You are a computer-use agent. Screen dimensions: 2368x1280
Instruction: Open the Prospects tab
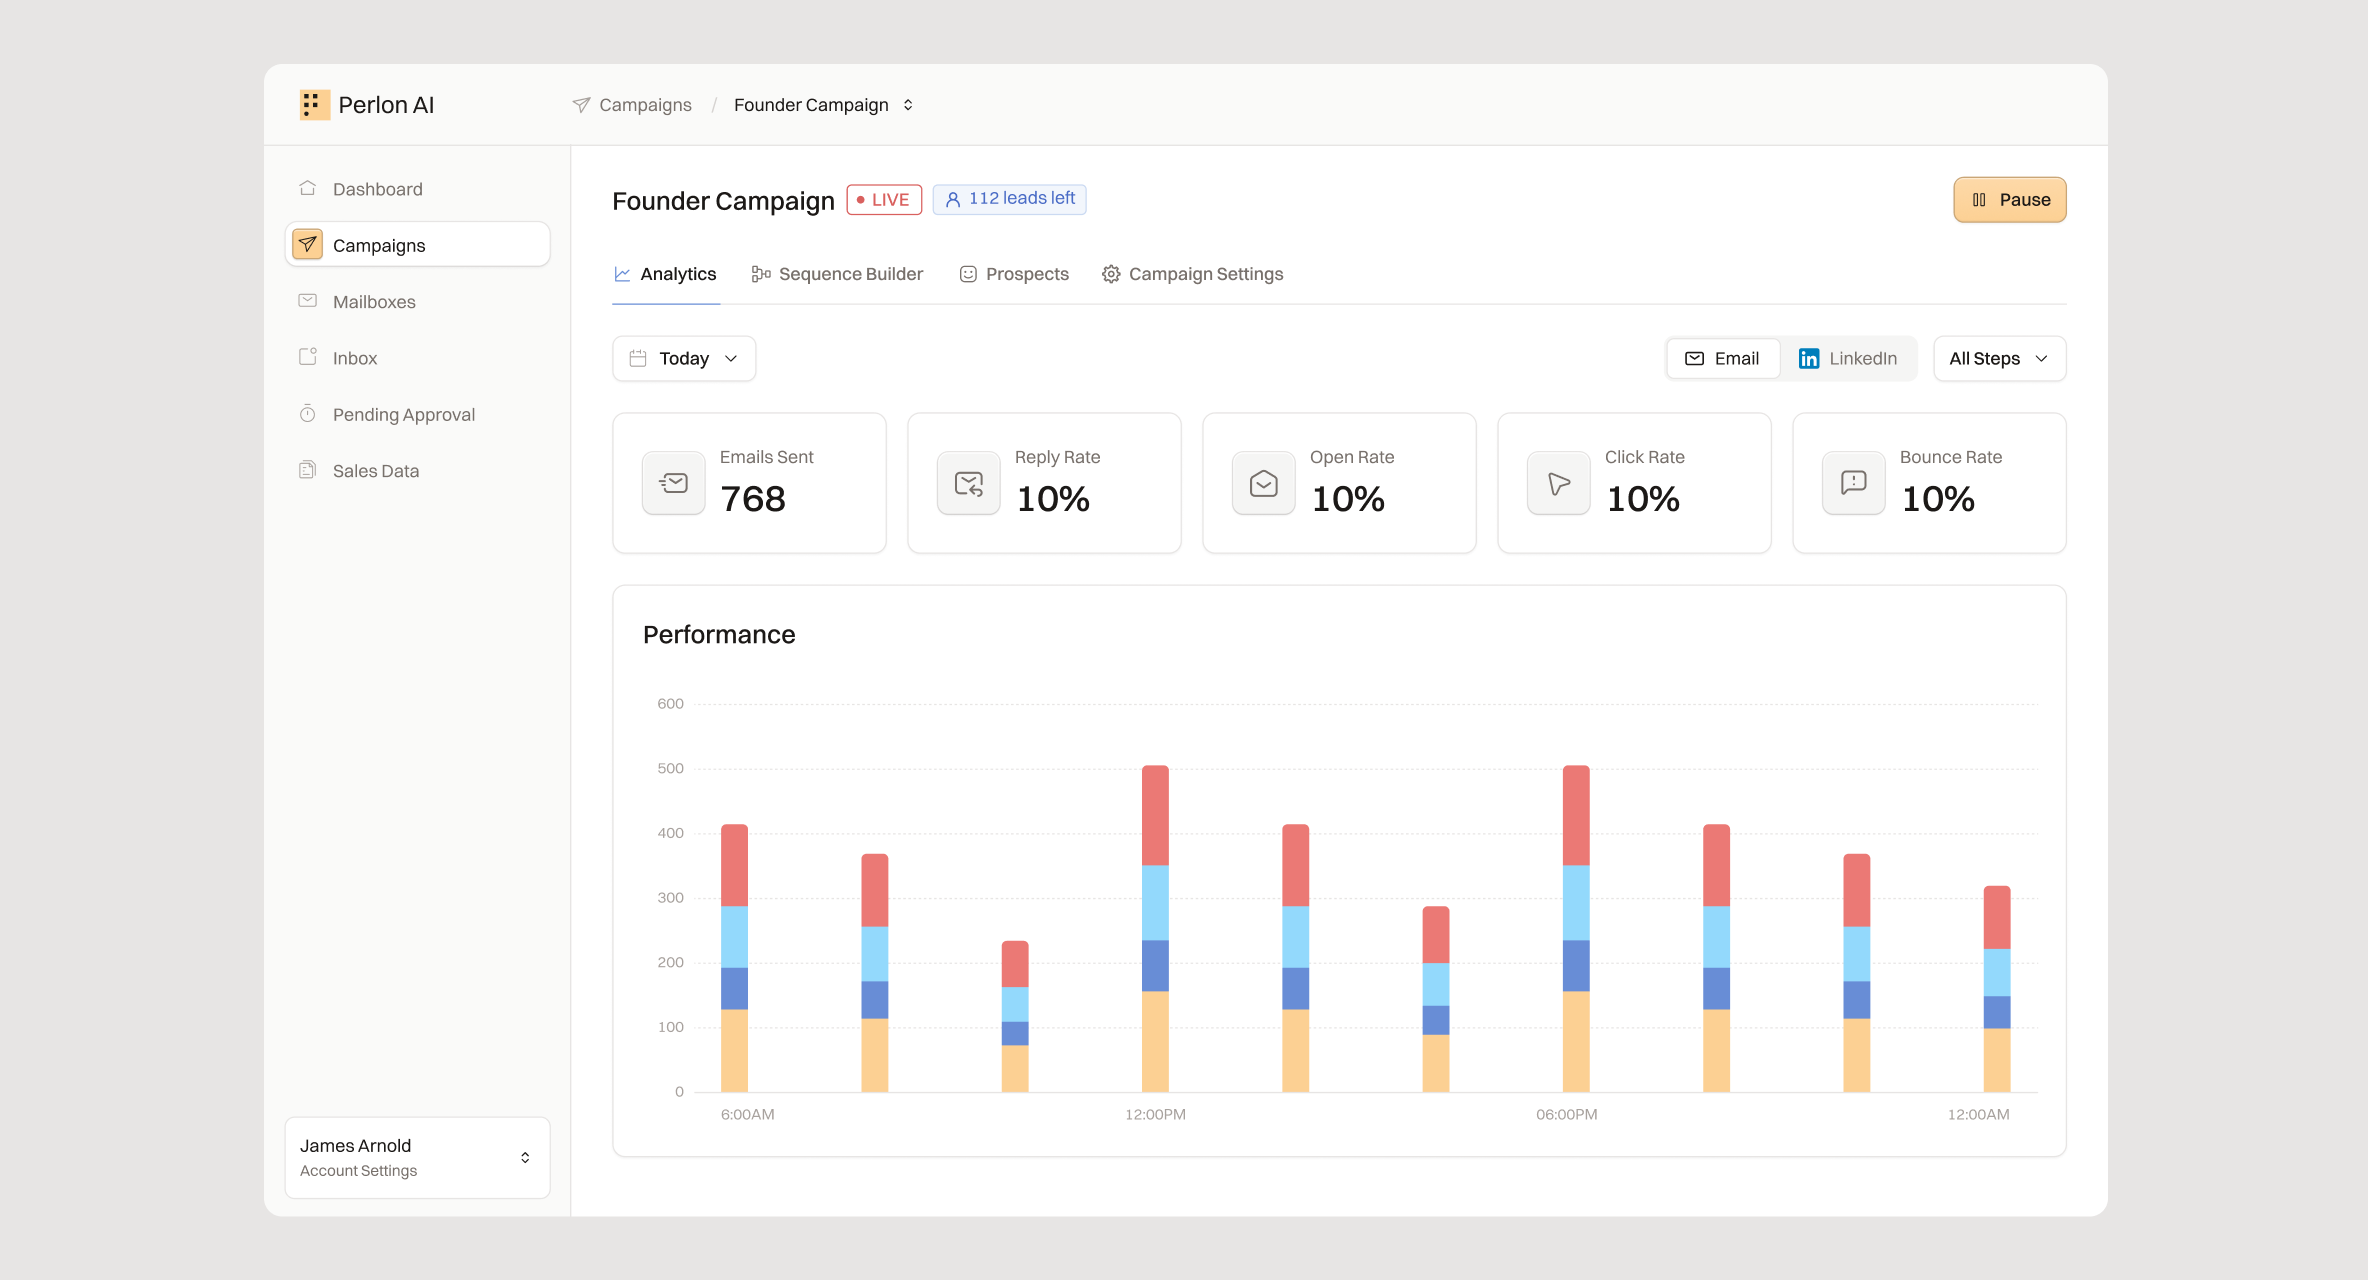point(1014,274)
